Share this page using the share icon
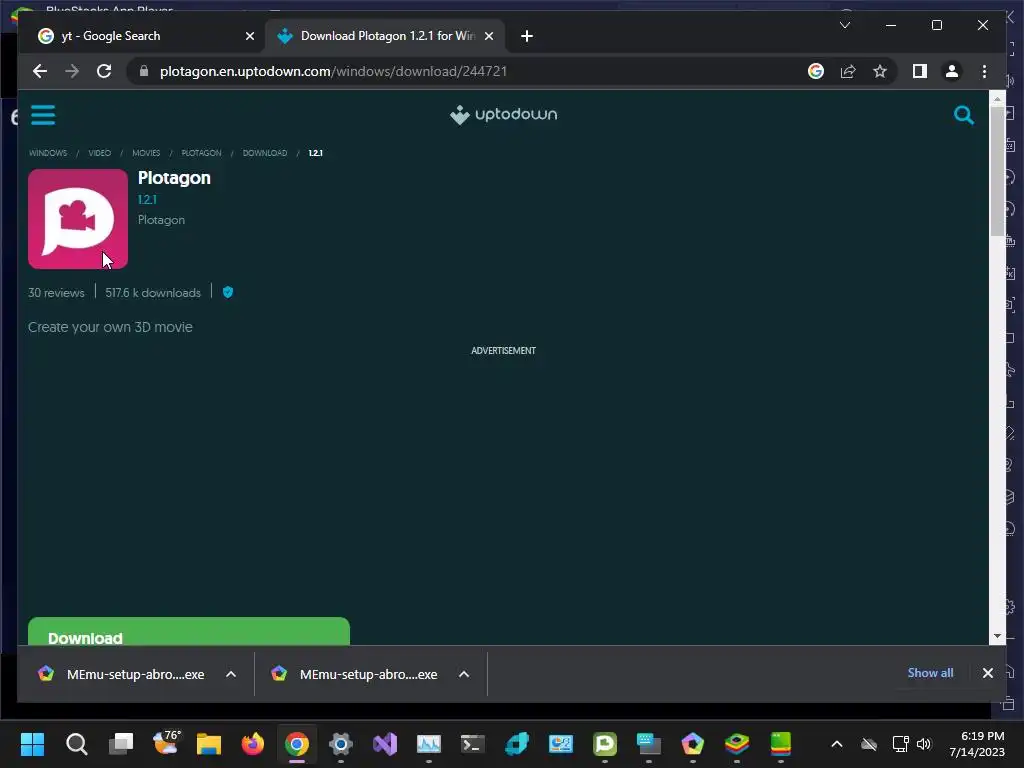The width and height of the screenshot is (1024, 768). 848,71
